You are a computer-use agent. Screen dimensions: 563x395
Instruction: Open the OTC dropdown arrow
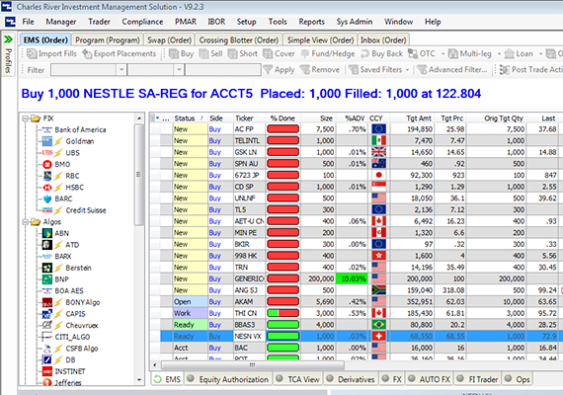pos(443,54)
